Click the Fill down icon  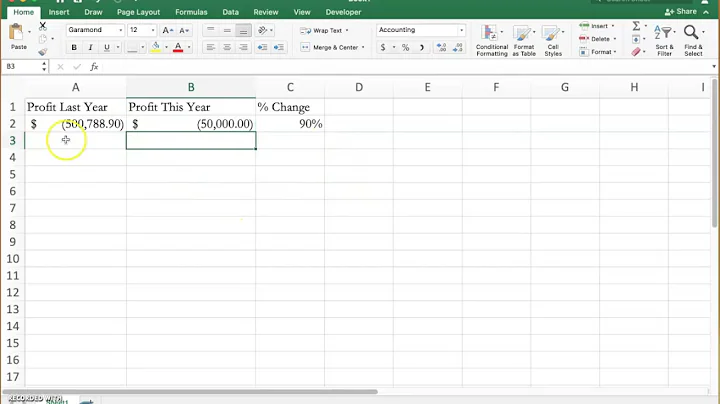click(636, 39)
